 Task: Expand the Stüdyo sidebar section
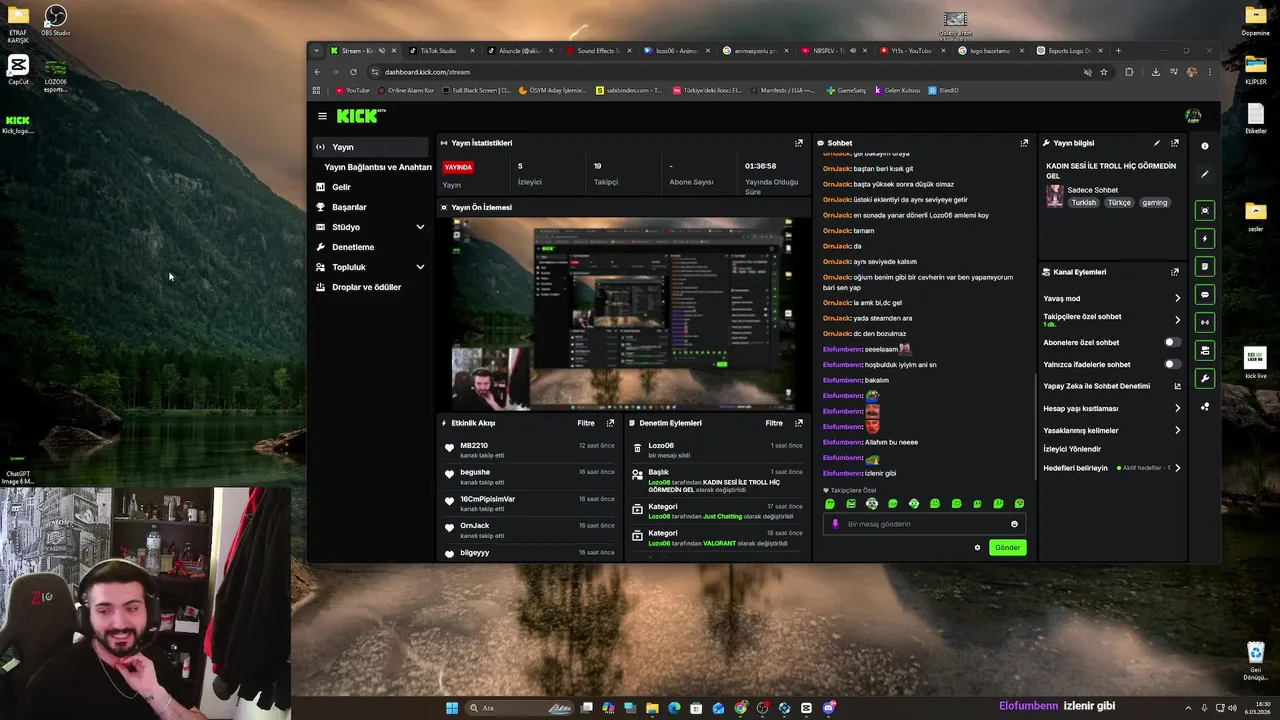(420, 227)
